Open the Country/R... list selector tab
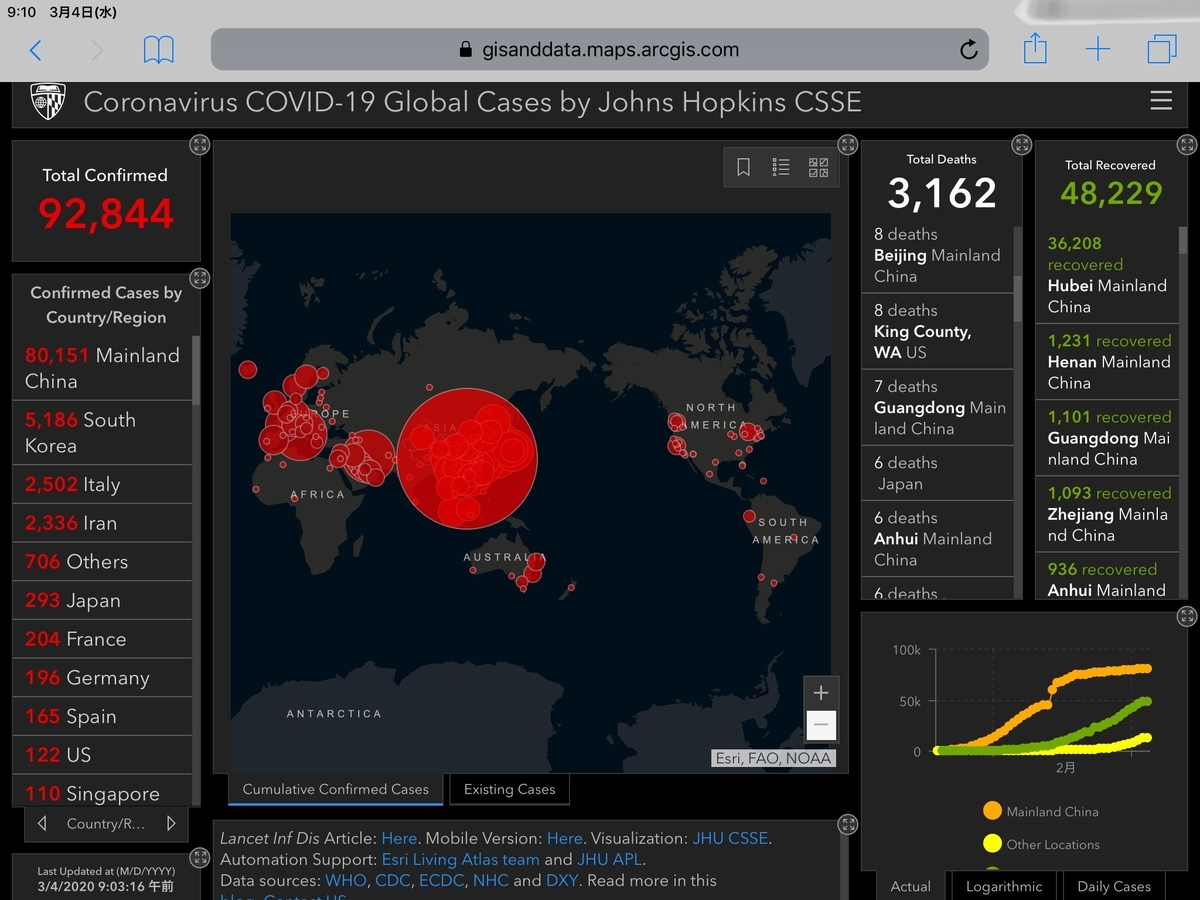This screenshot has width=1200, height=900. click(x=106, y=824)
